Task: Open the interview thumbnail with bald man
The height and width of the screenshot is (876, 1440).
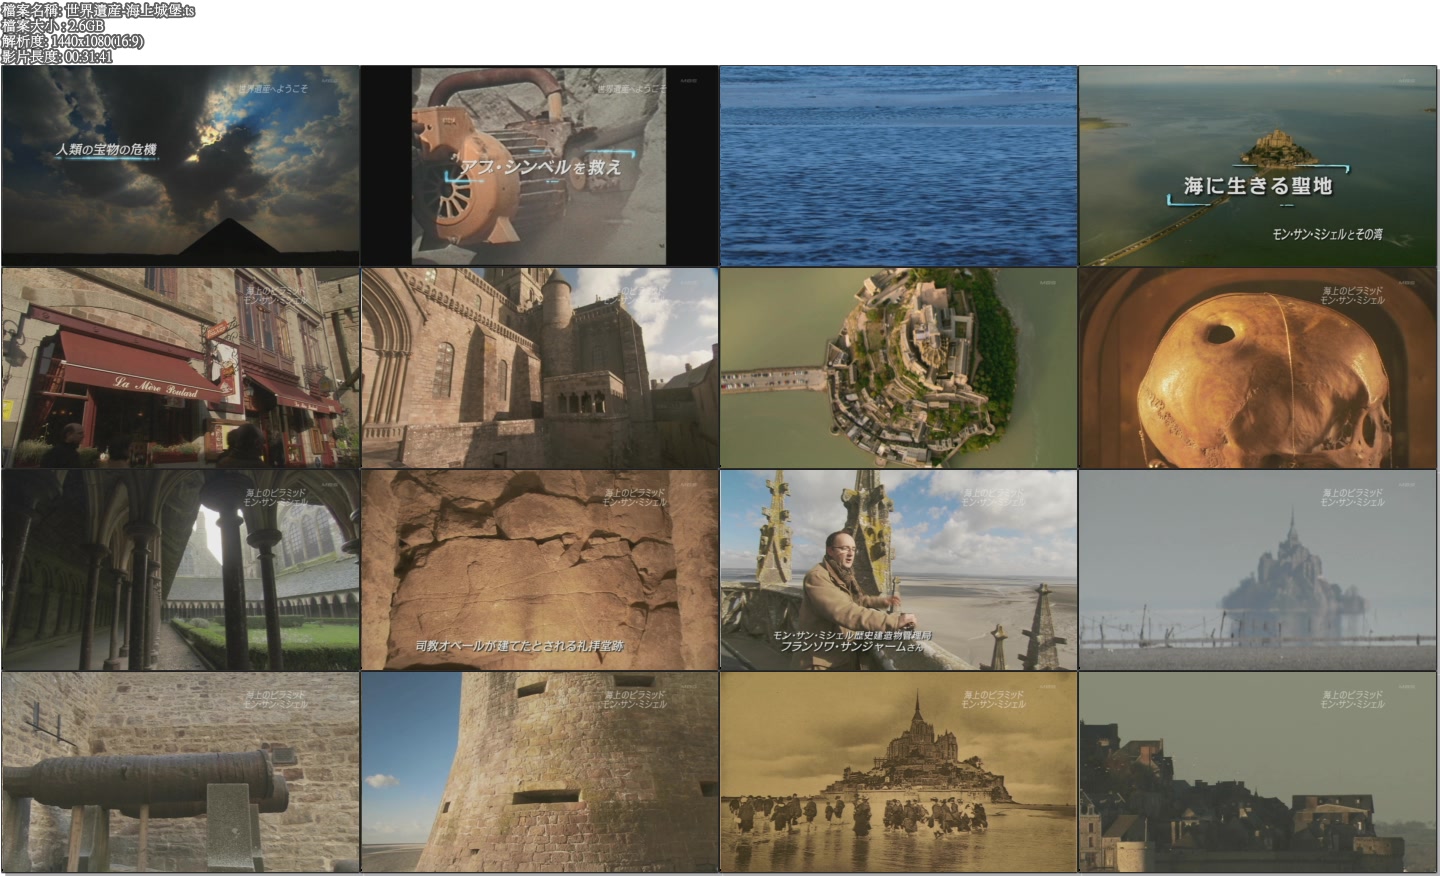Action: pos(899,570)
